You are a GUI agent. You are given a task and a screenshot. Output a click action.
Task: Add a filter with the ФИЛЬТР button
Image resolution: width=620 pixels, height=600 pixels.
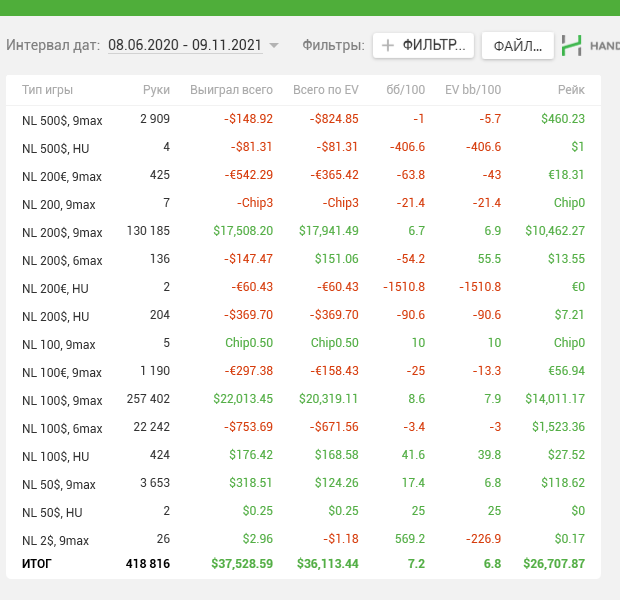pos(423,45)
